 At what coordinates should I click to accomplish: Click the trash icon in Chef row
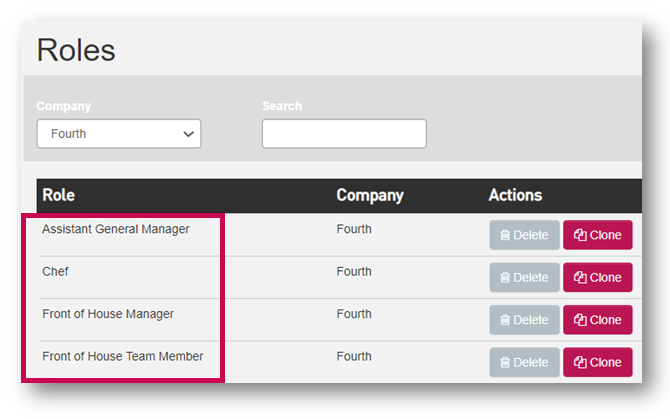point(505,278)
